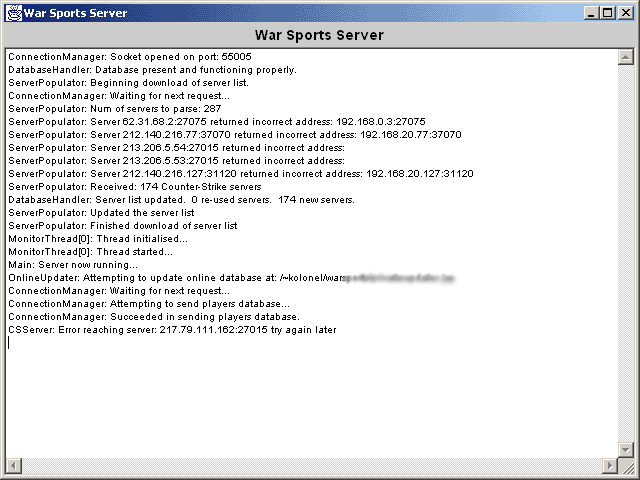Screen dimensions: 640x480
Task: Click the vertical scrollbar down arrow
Action: pos(625,450)
